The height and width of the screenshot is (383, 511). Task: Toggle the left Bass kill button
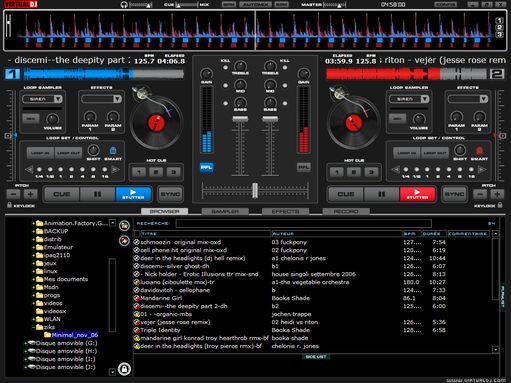click(226, 103)
